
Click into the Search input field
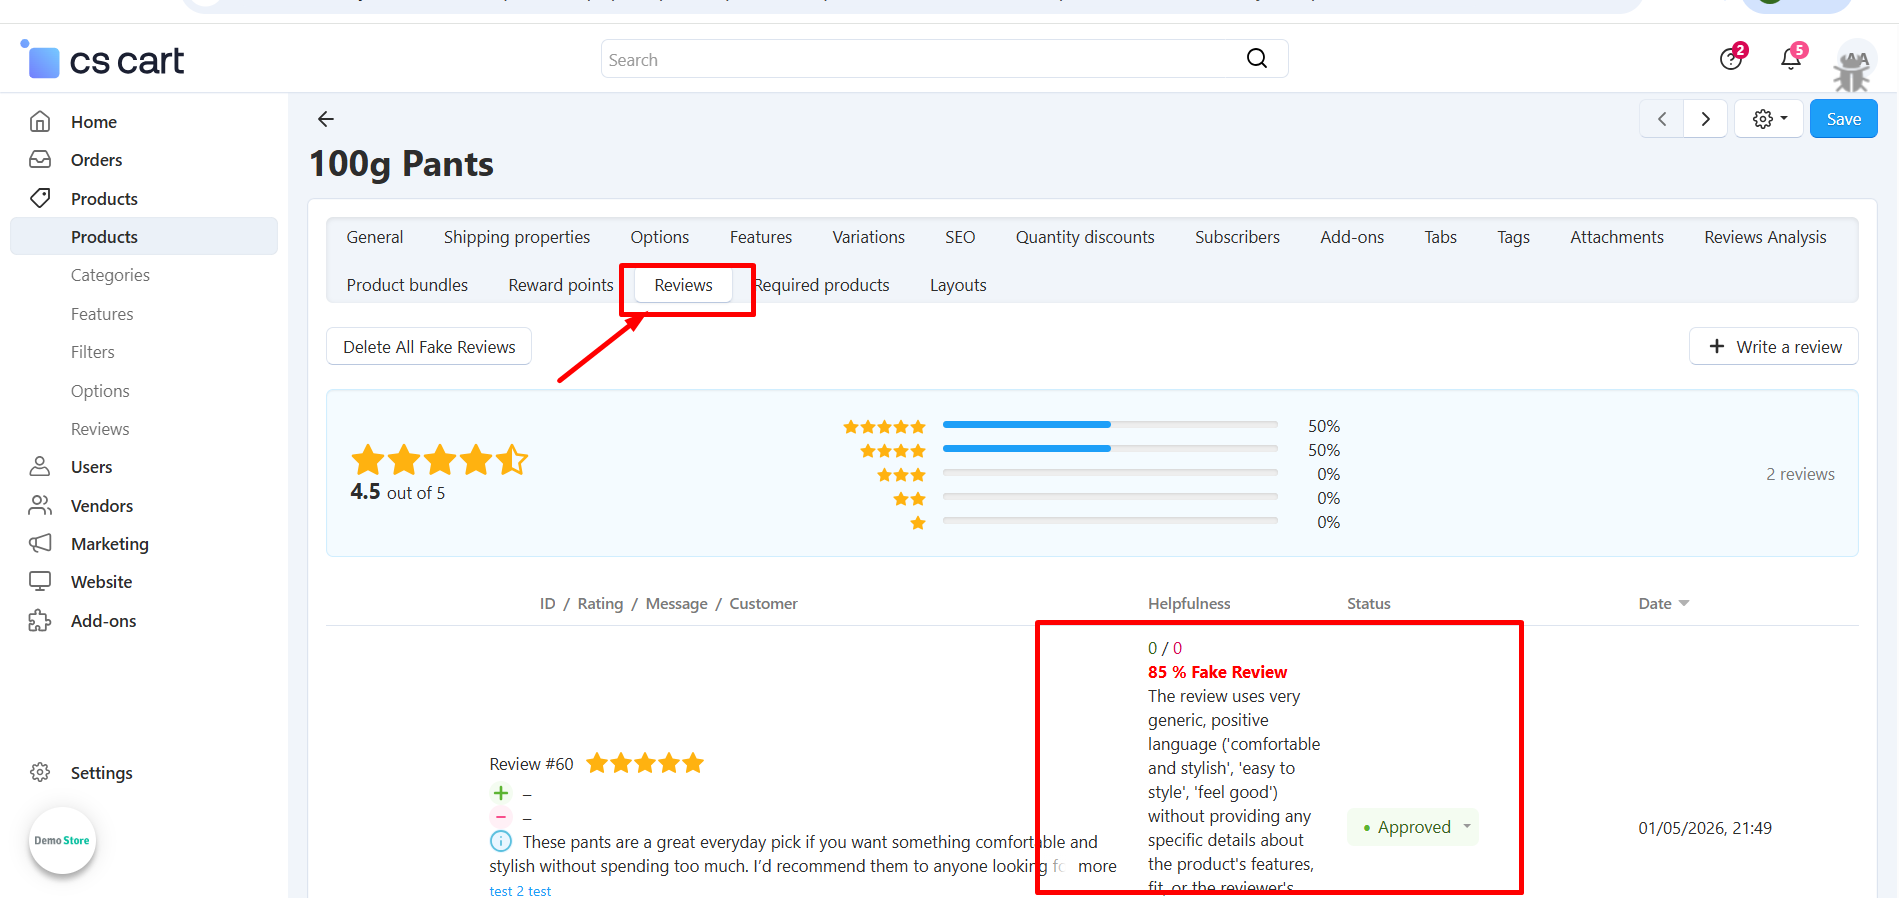[x=920, y=59]
